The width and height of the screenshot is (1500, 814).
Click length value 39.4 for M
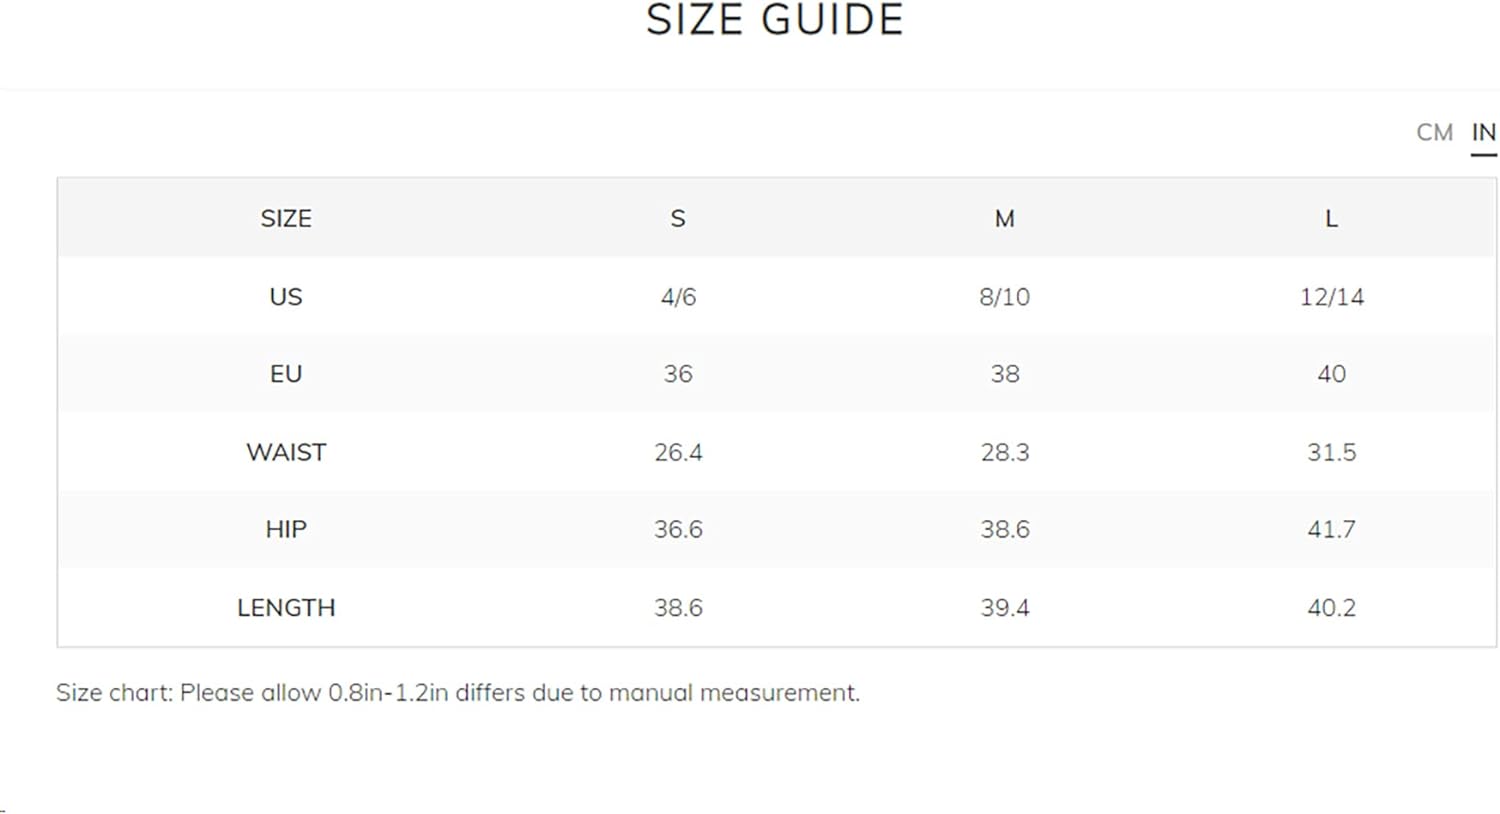pos(1005,607)
